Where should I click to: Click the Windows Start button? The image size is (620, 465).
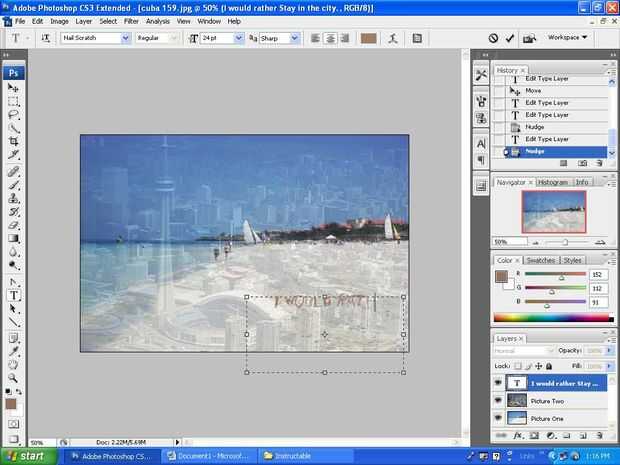tap(29, 456)
